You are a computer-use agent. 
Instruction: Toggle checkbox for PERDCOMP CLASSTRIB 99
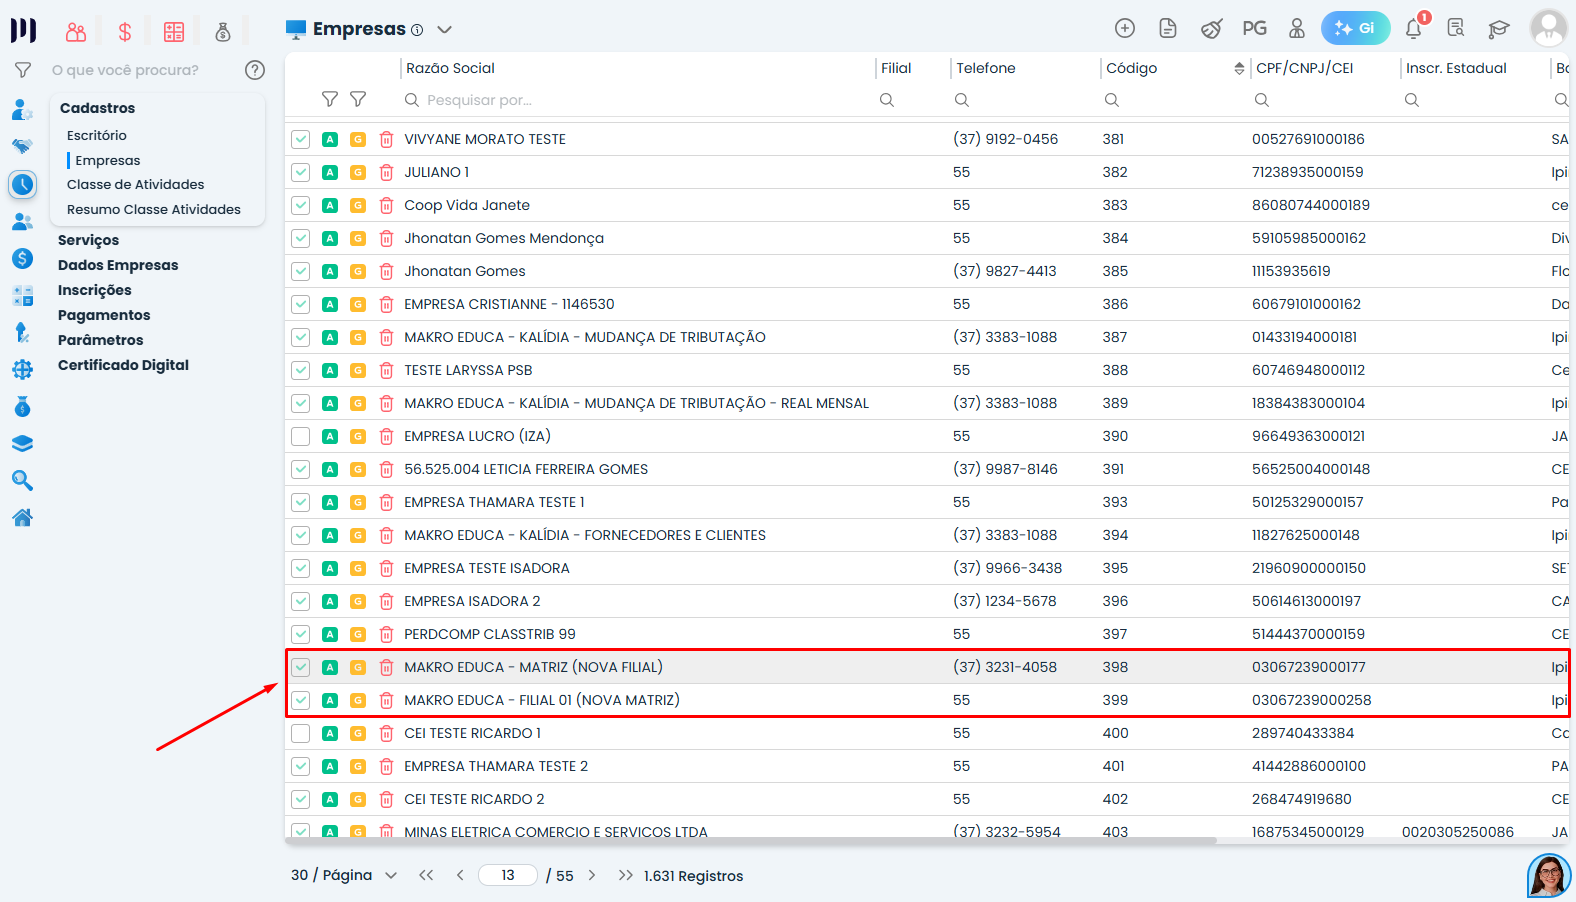click(300, 634)
